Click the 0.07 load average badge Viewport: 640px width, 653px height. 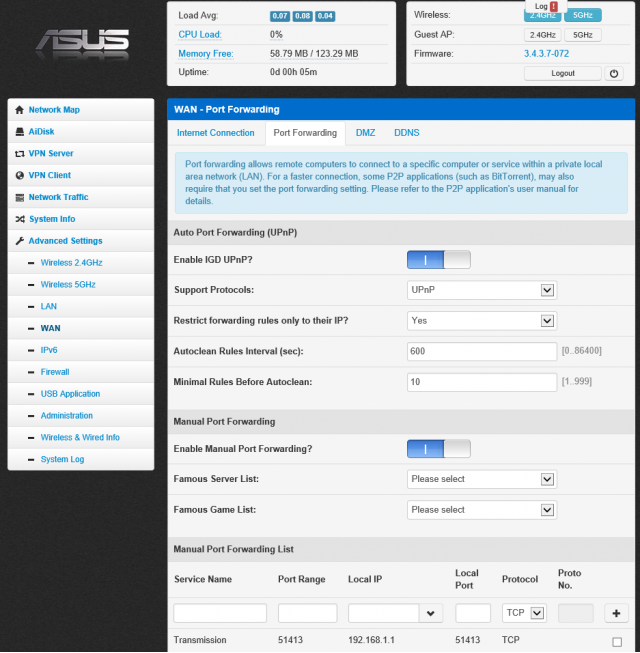[x=280, y=16]
